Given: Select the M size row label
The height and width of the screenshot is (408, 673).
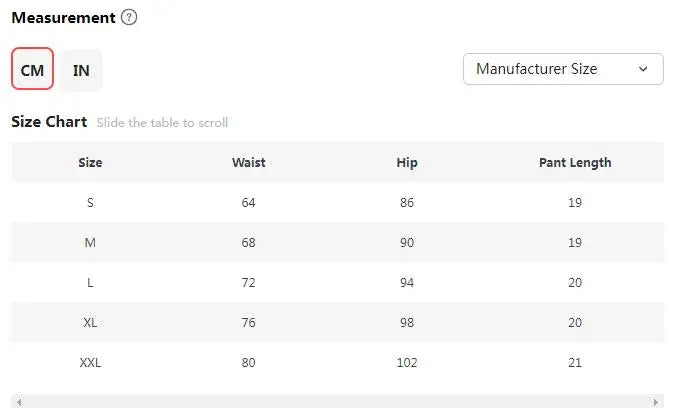Looking at the screenshot, I should 90,243.
